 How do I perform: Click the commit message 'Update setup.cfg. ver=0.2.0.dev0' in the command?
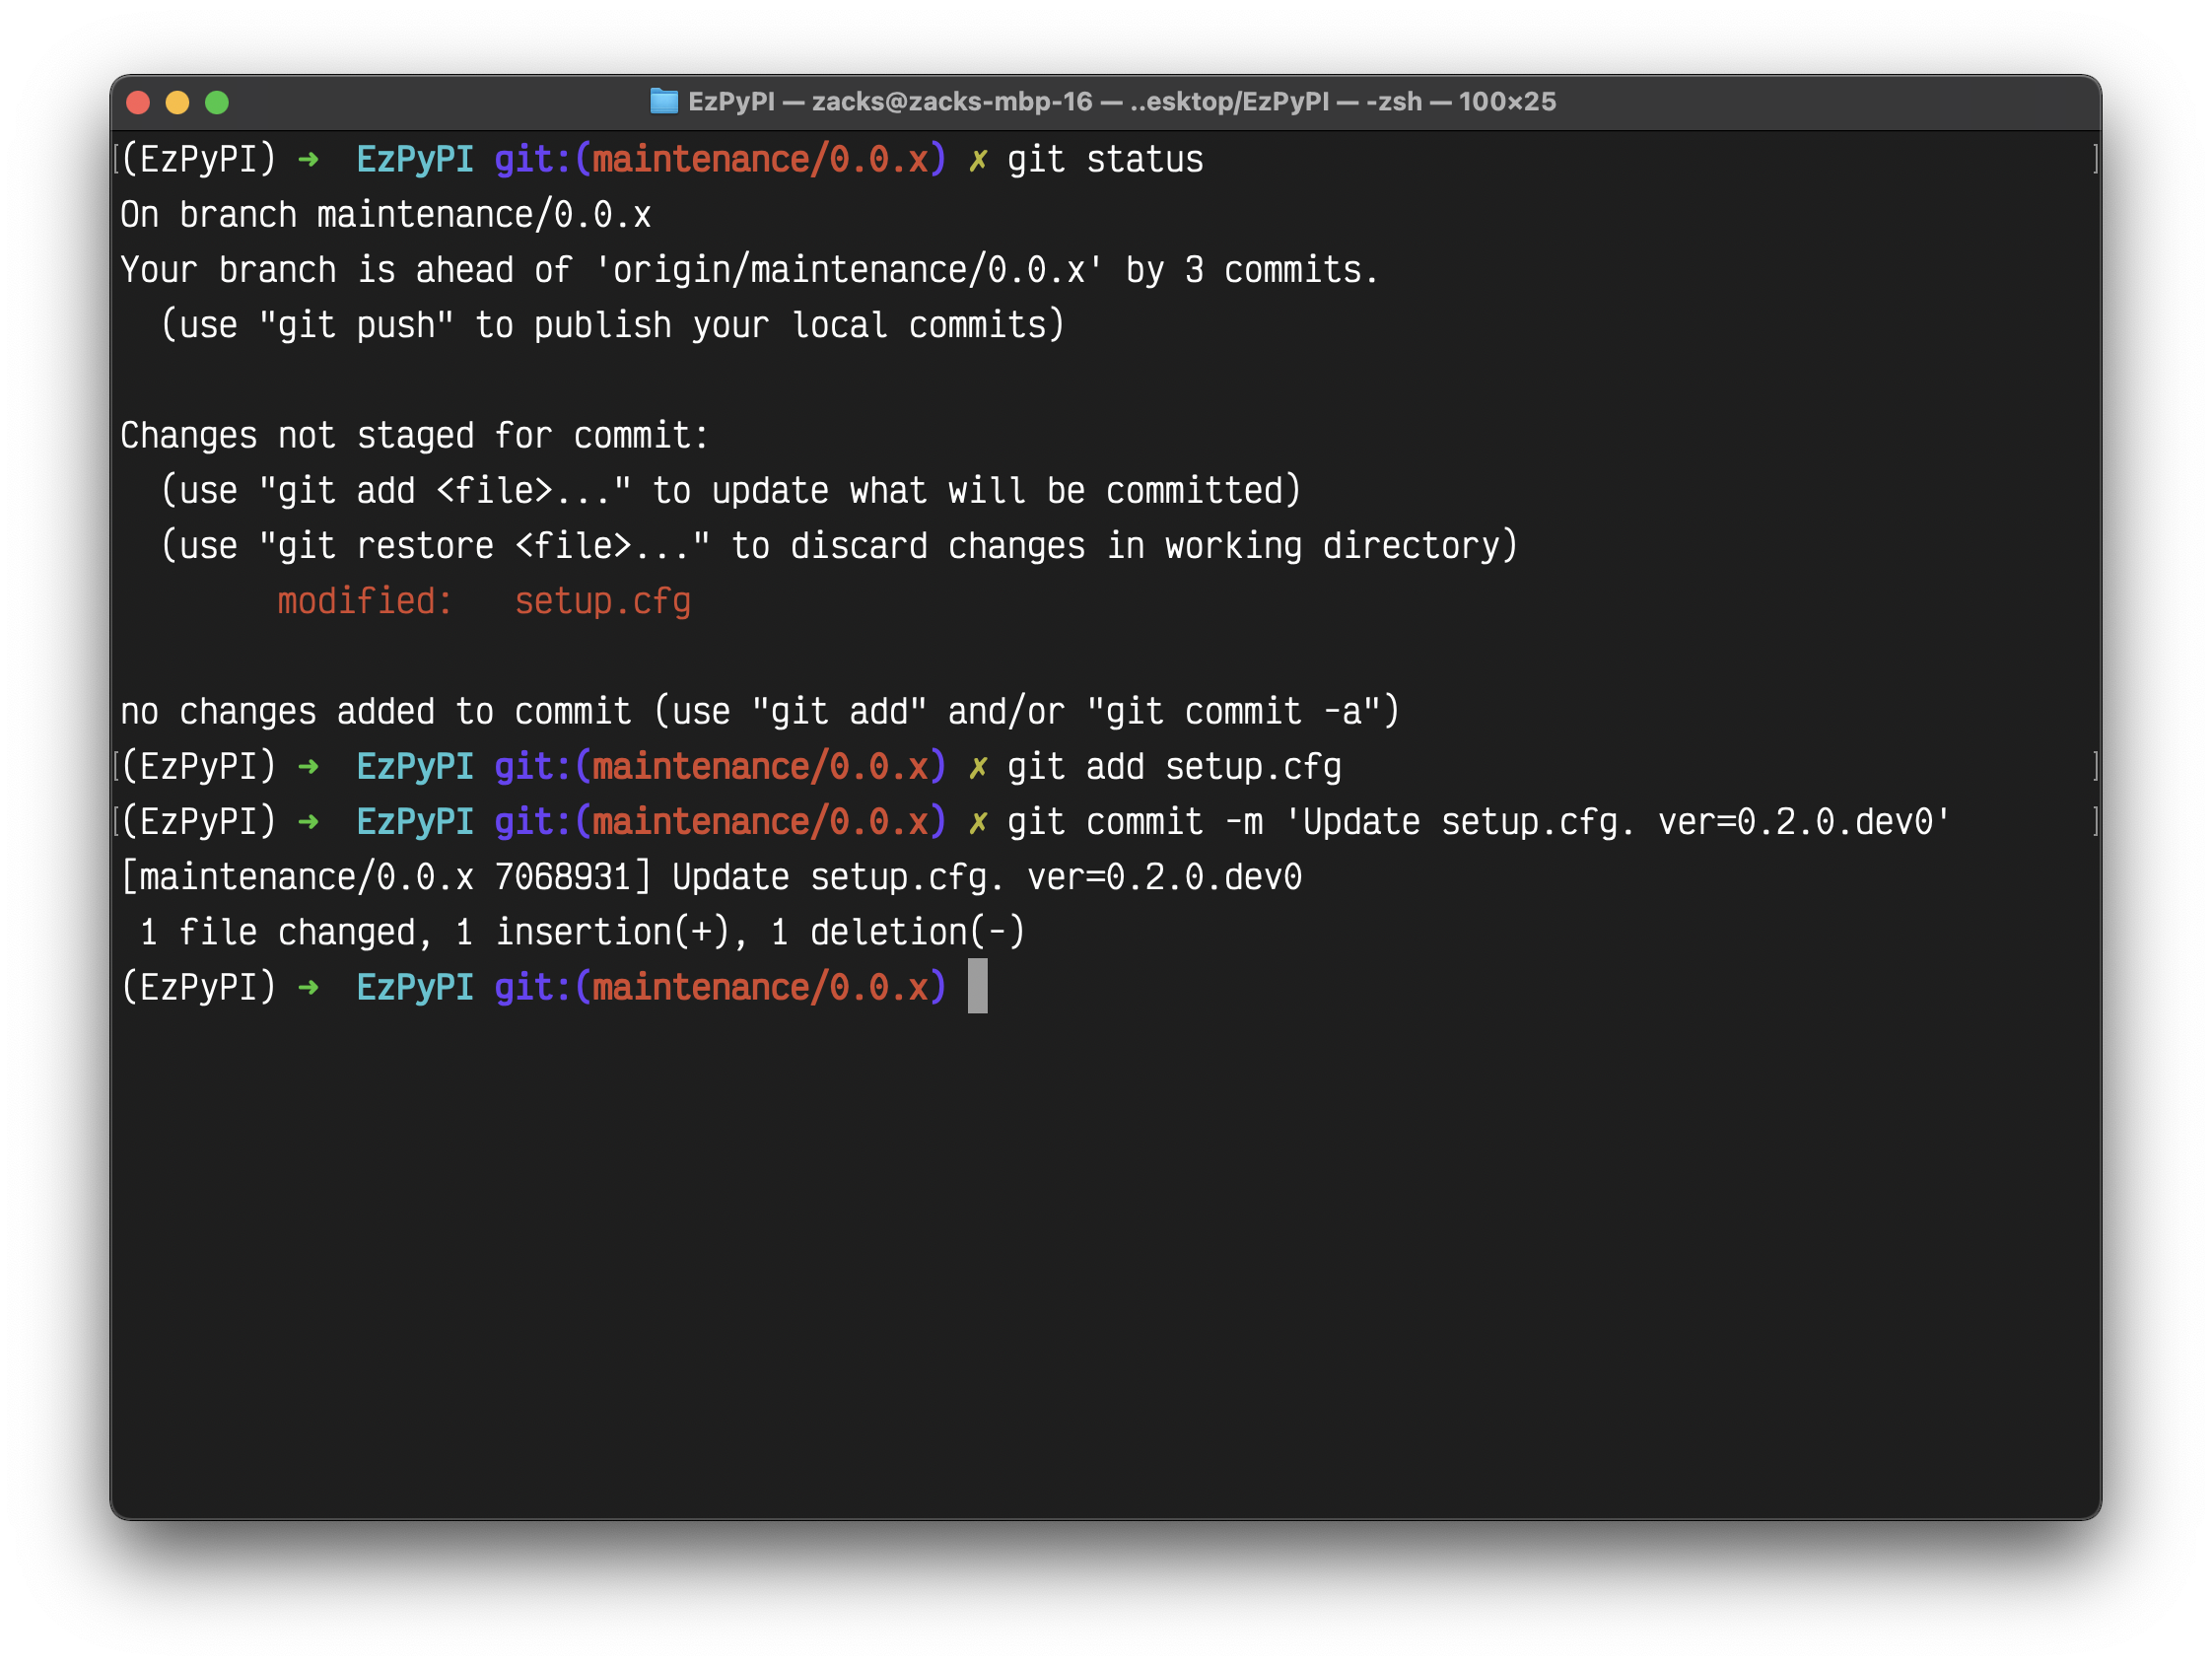pos(1617,822)
